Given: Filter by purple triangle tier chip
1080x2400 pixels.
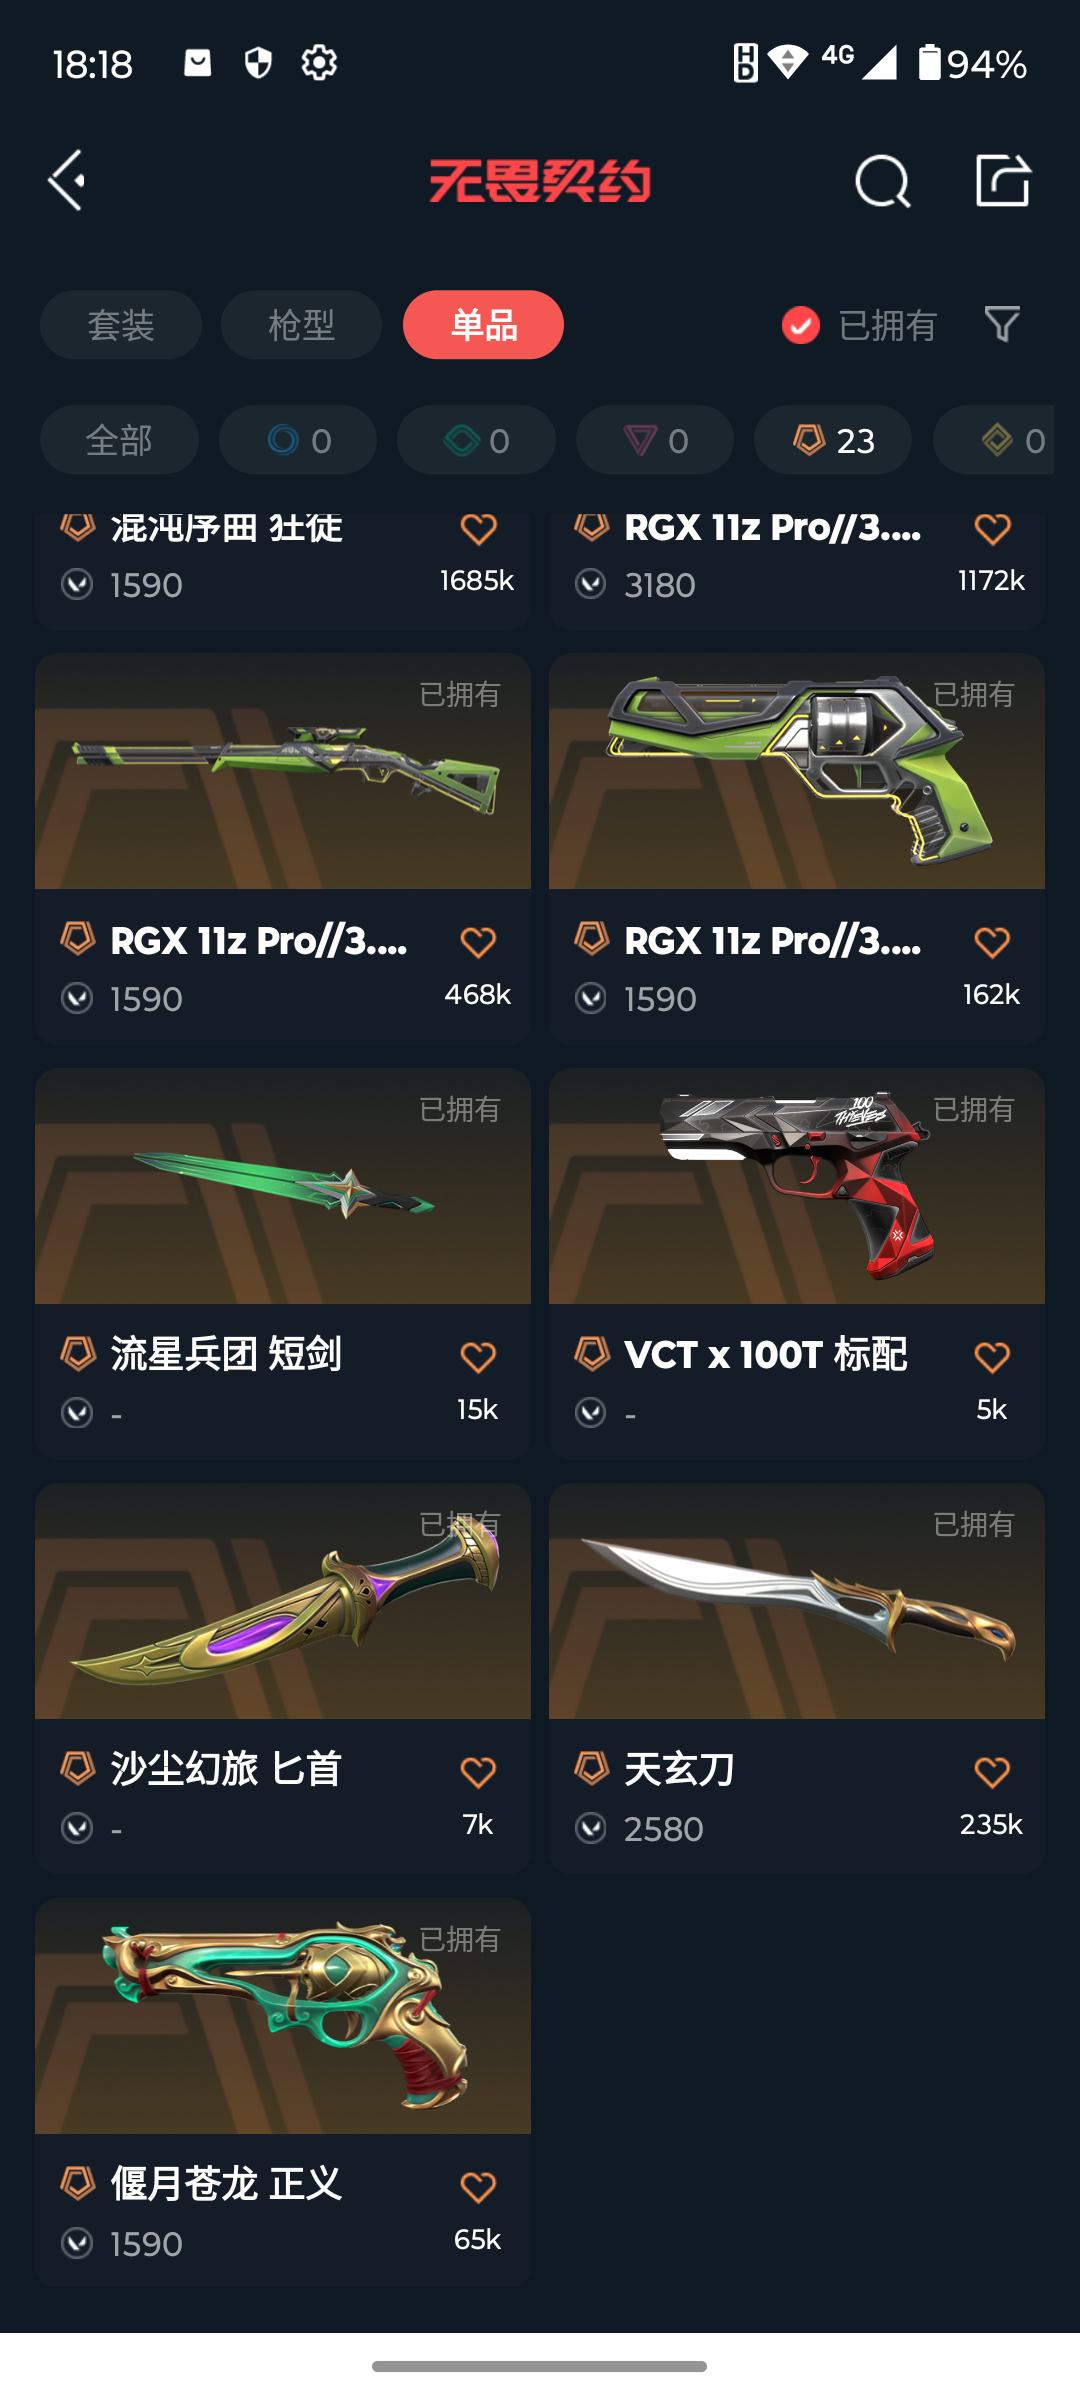Looking at the screenshot, I should (655, 440).
